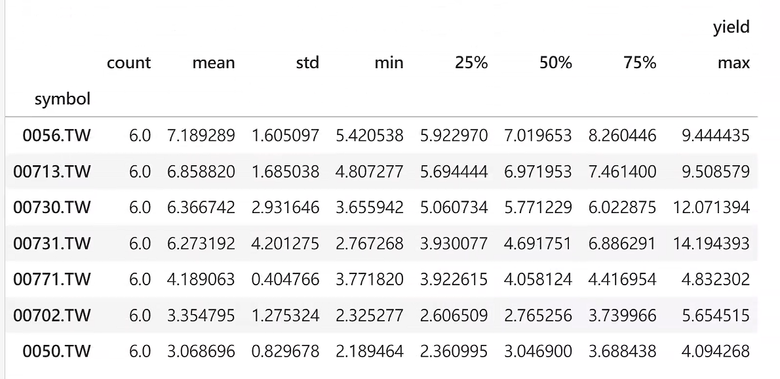Select the 00702.TW row label
The height and width of the screenshot is (379, 780).
pyautogui.click(x=52, y=315)
